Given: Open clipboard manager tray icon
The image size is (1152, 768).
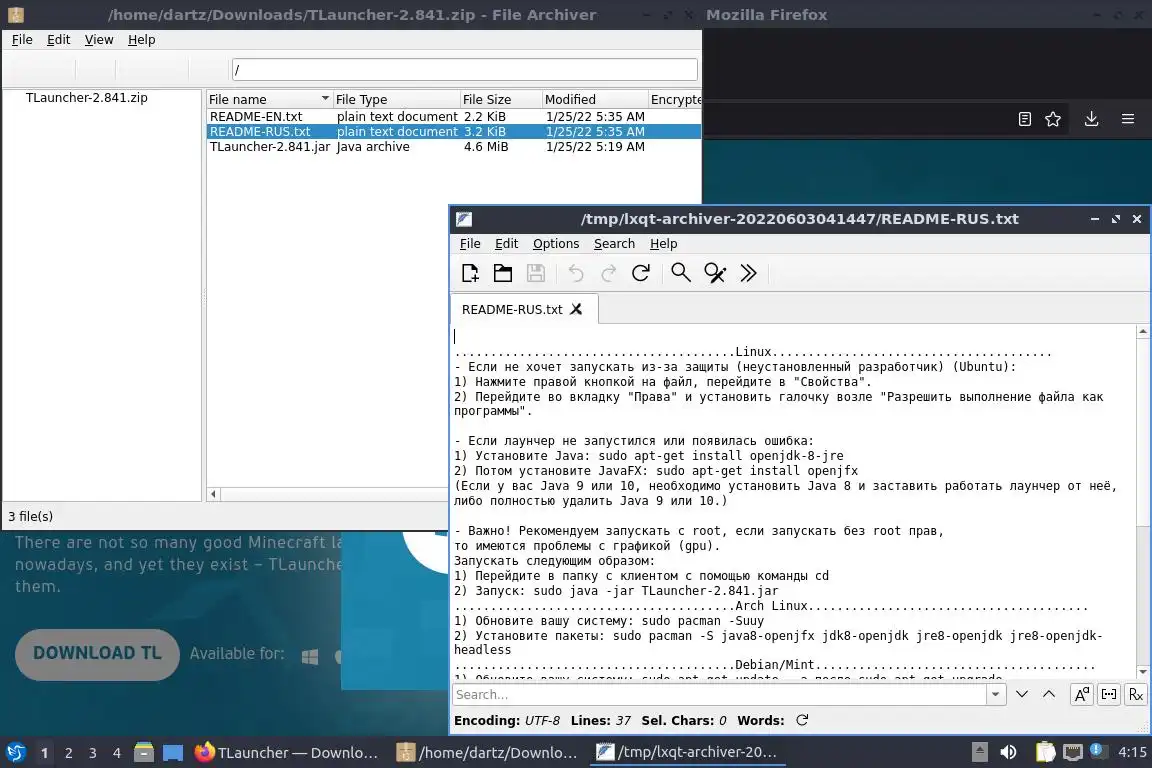Looking at the screenshot, I should [x=1045, y=753].
